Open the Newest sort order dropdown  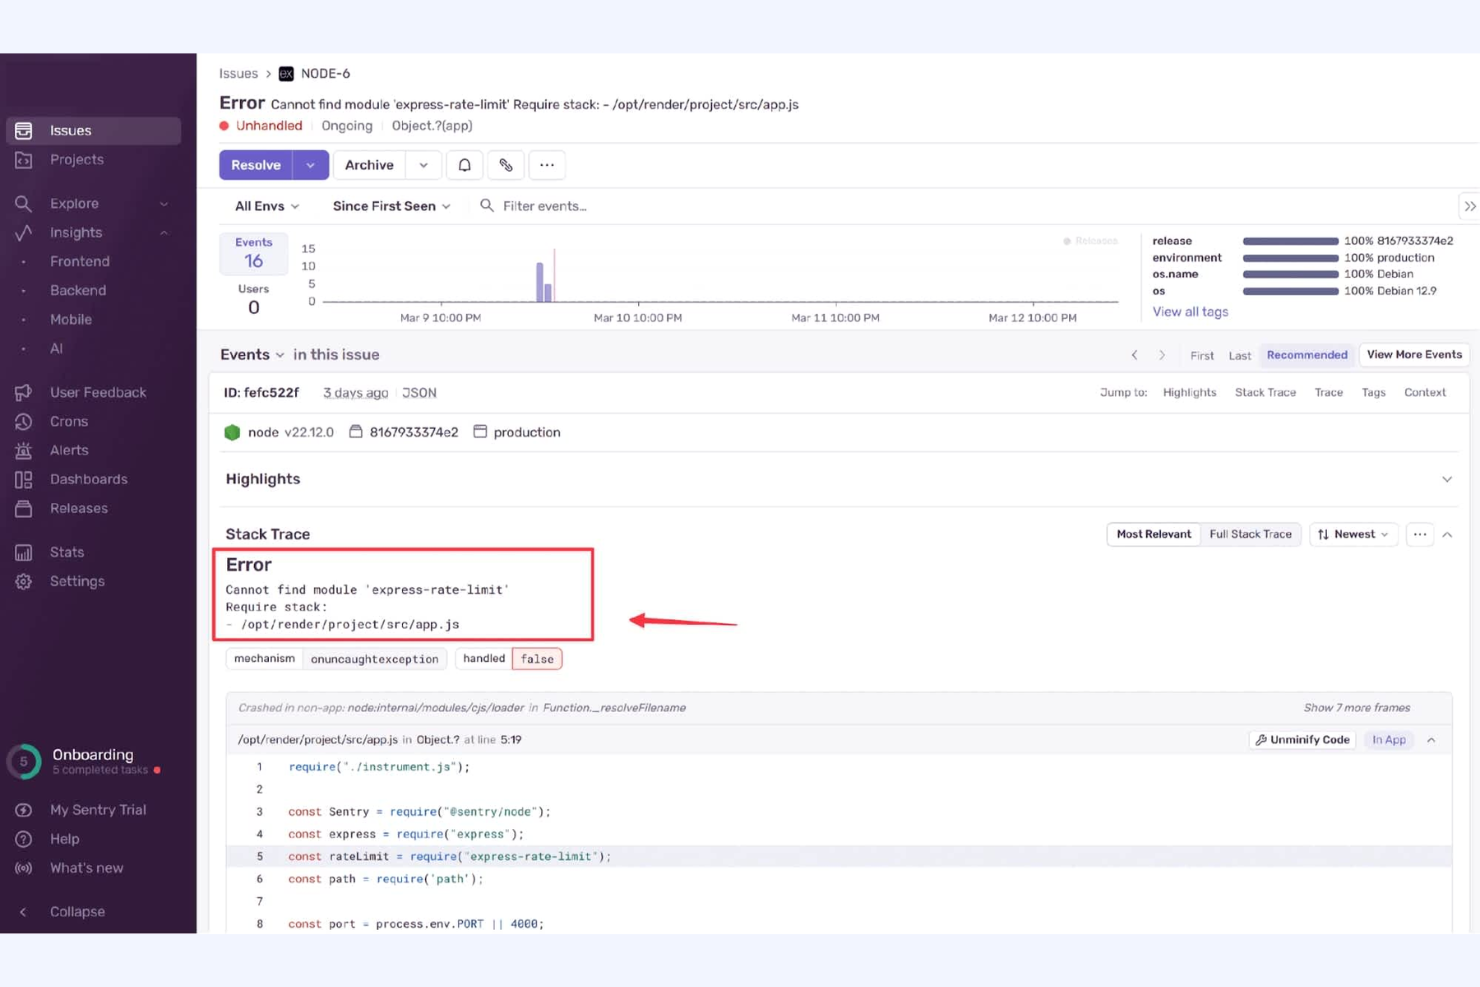click(x=1352, y=534)
